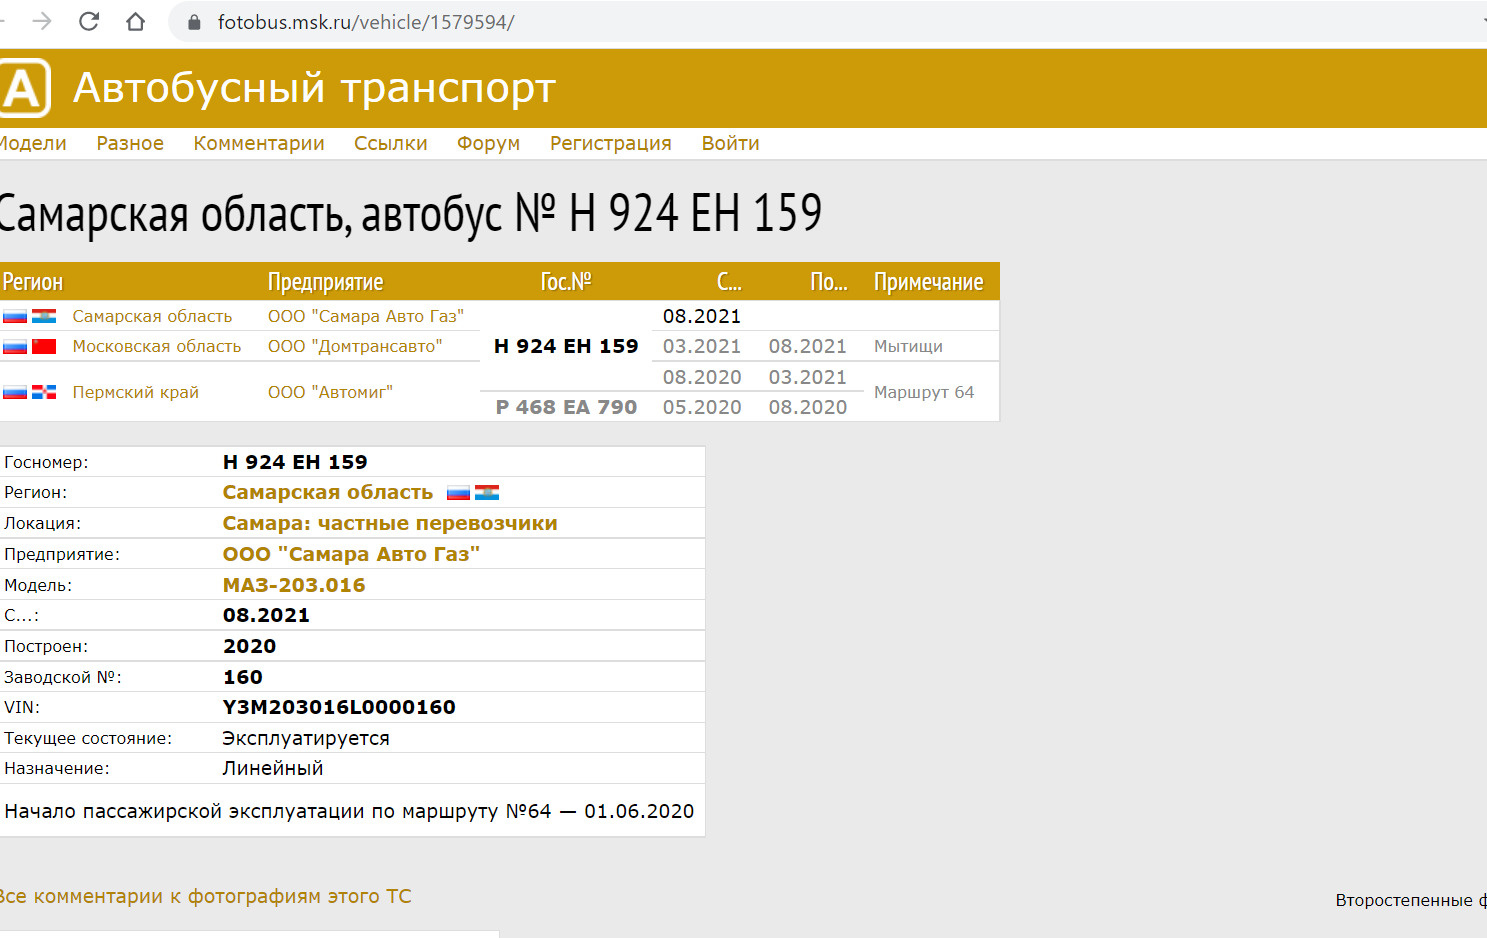The image size is (1487, 938).
Task: Open the Ссылки menu item
Action: coord(391,143)
